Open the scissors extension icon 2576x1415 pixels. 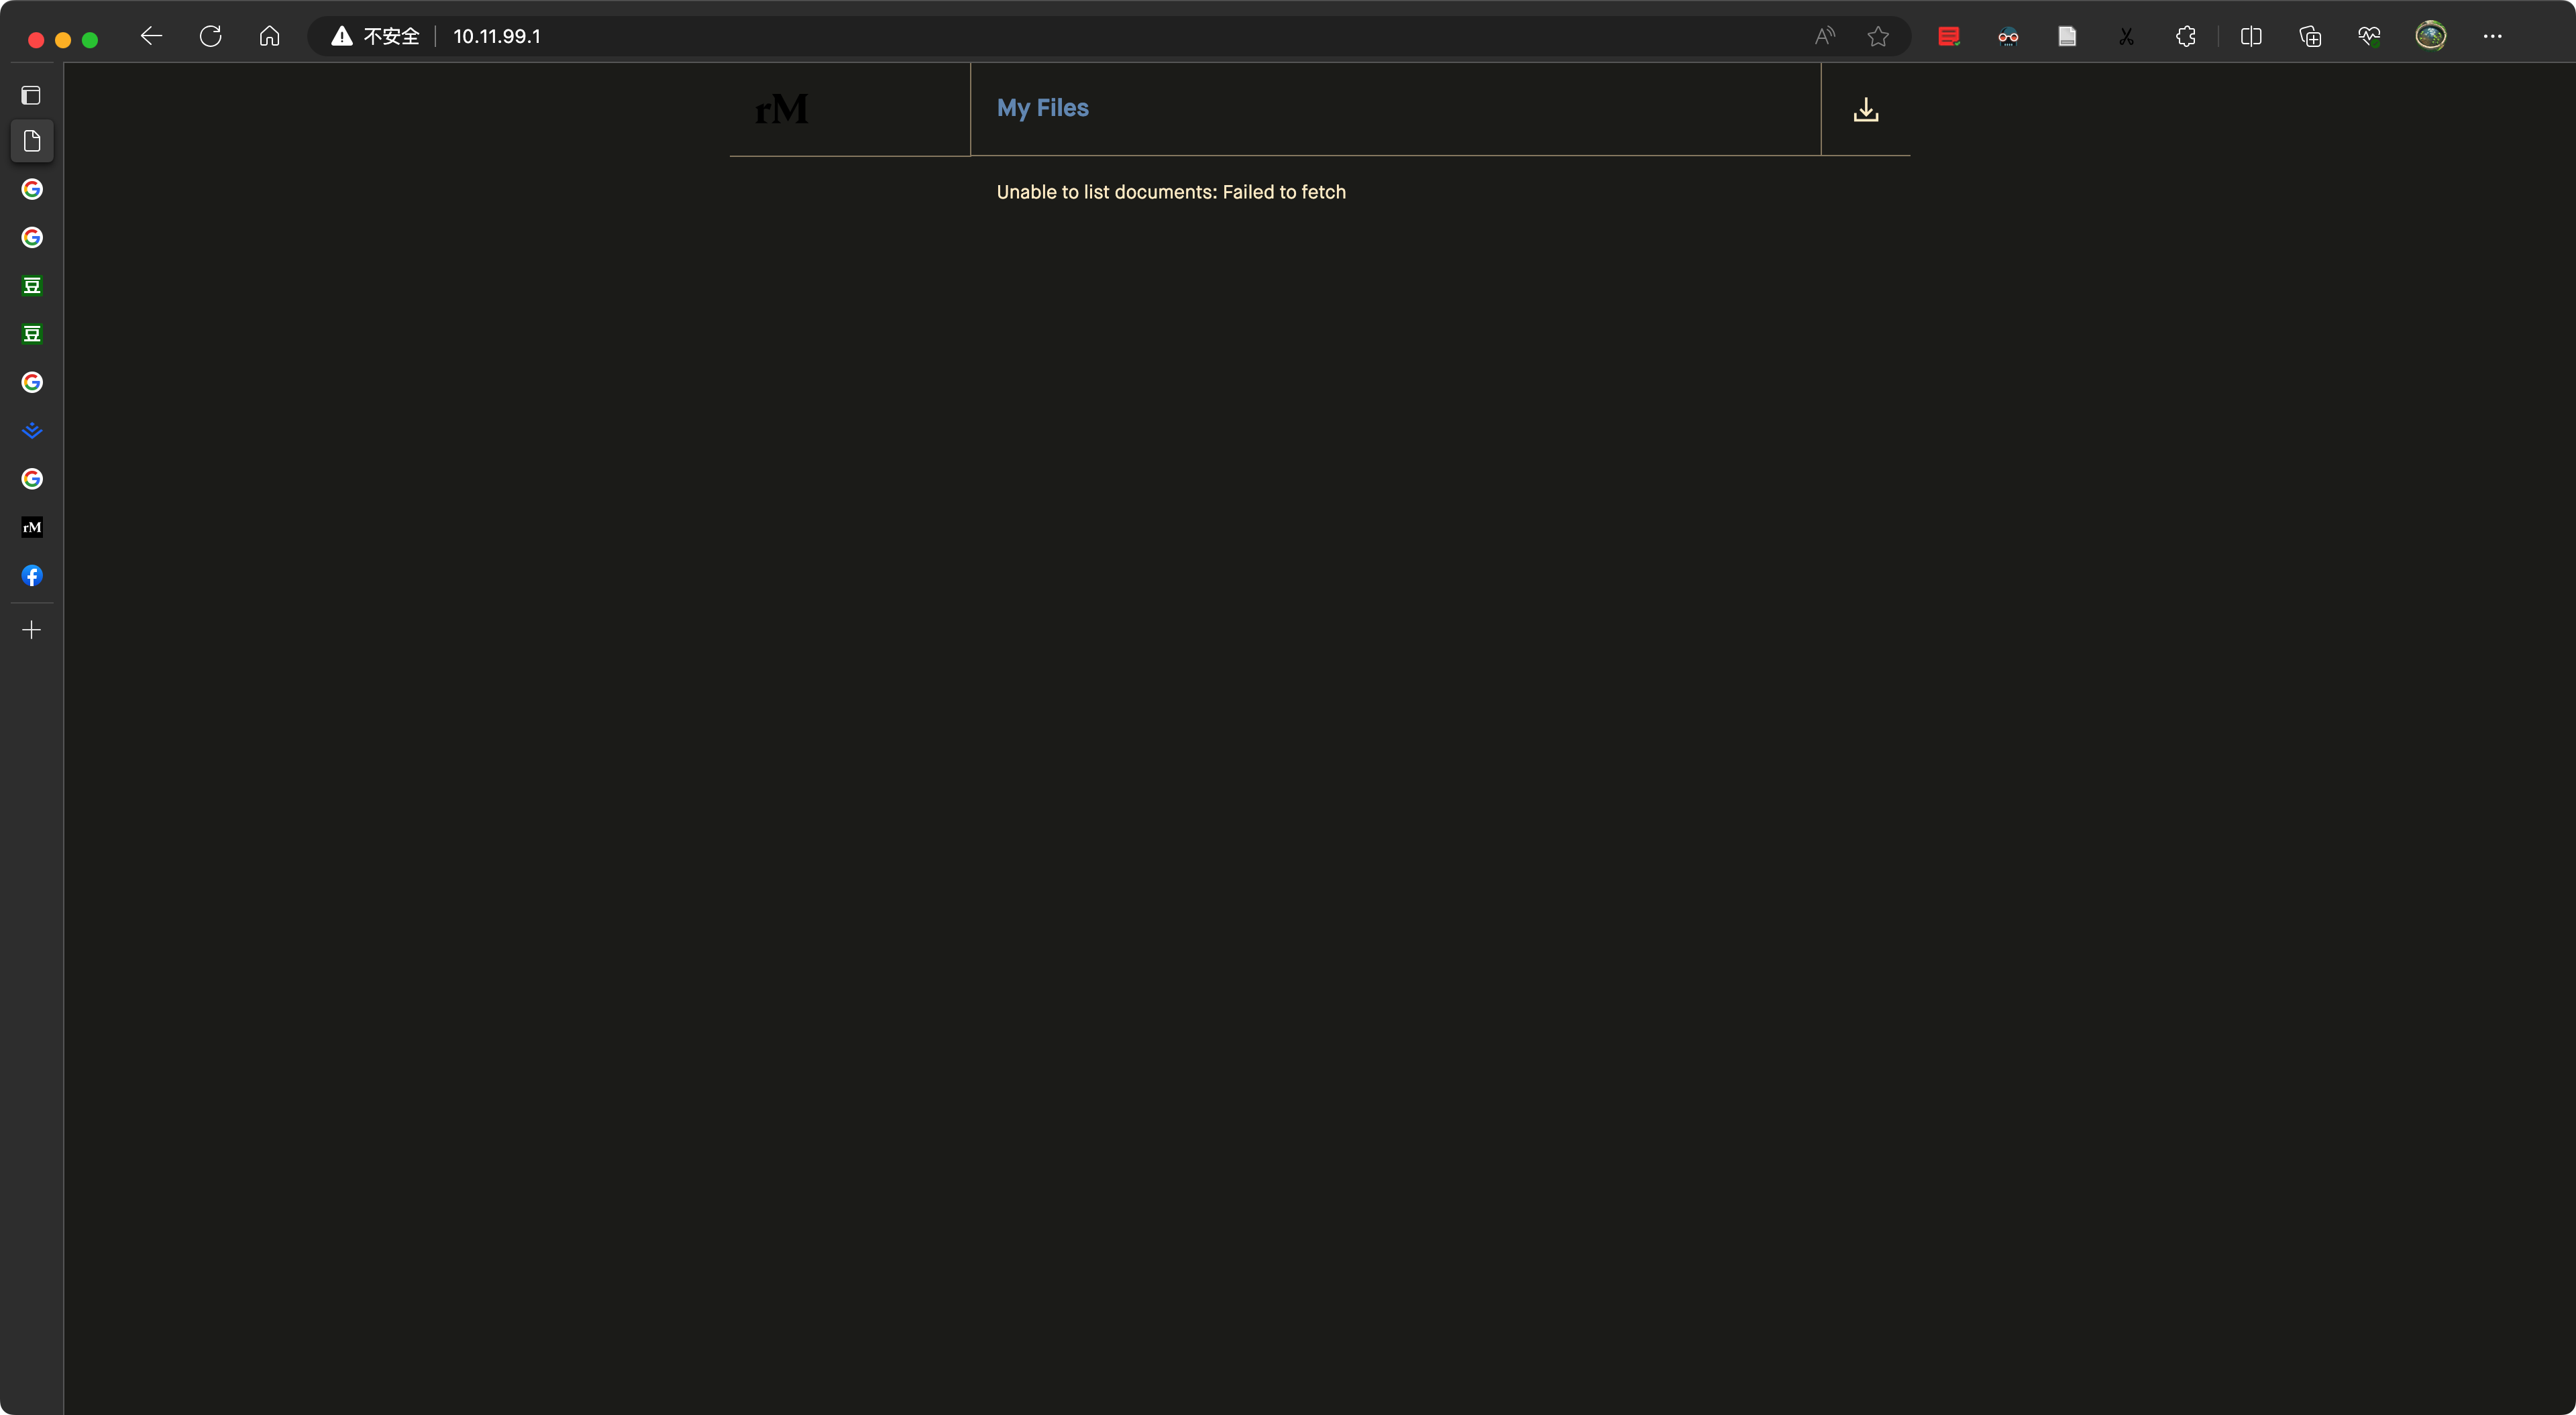tap(2126, 37)
